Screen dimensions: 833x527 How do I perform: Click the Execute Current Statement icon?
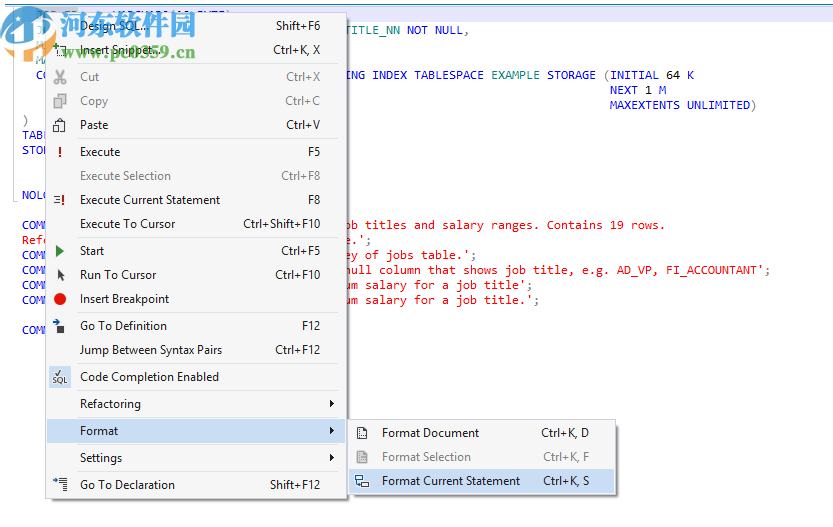(60, 200)
